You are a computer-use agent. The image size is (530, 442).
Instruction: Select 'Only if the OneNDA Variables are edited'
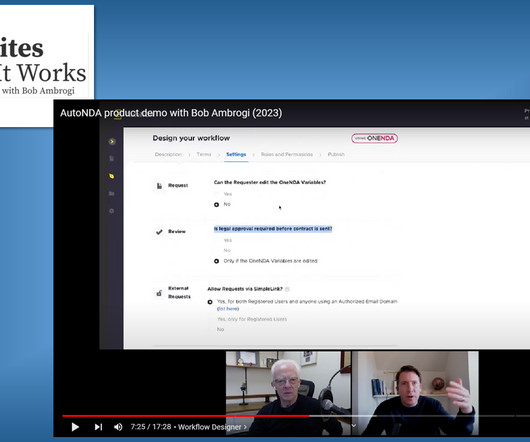(266, 261)
